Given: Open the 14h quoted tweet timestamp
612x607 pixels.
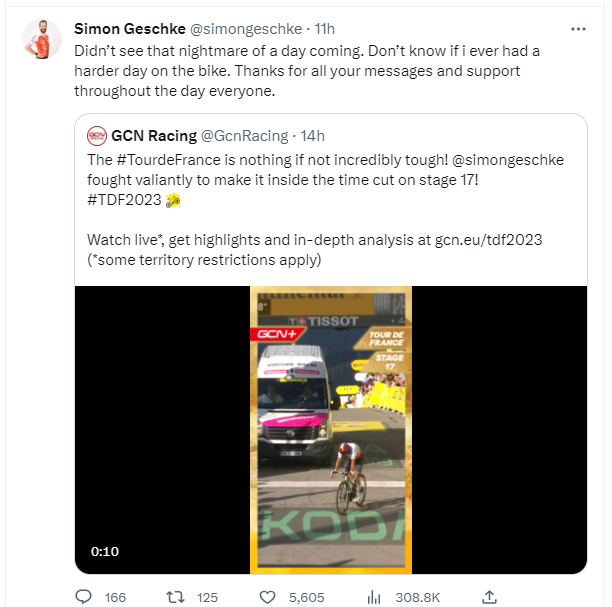Looking at the screenshot, I should [313, 135].
